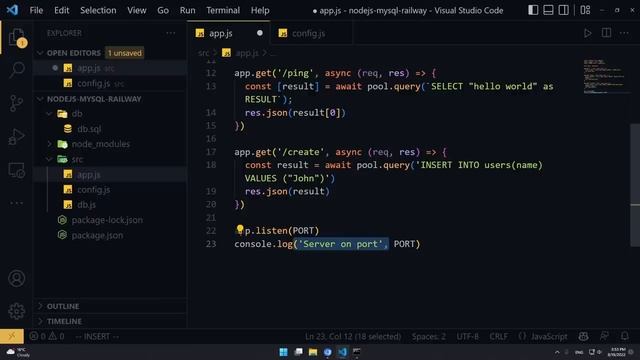
Task: Open Explorer Views and More Actions ellipsis
Action: [x=171, y=33]
